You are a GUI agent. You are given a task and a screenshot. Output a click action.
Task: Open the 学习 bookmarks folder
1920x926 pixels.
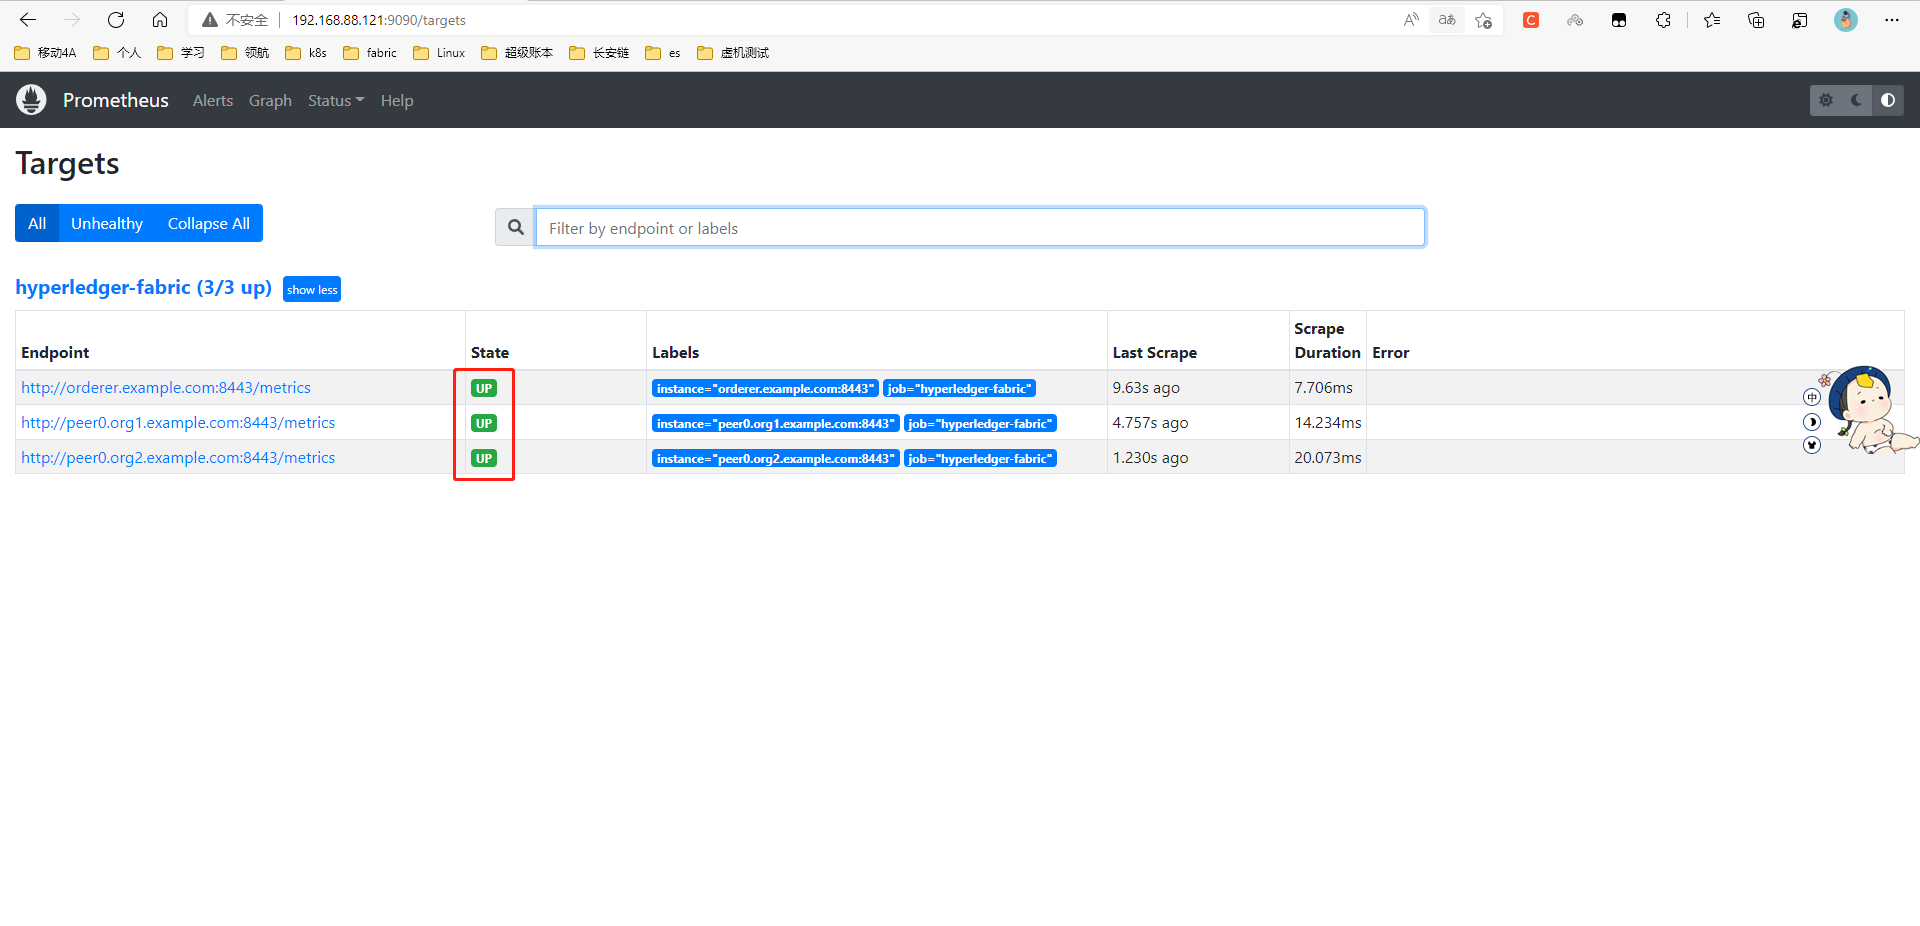coord(181,53)
